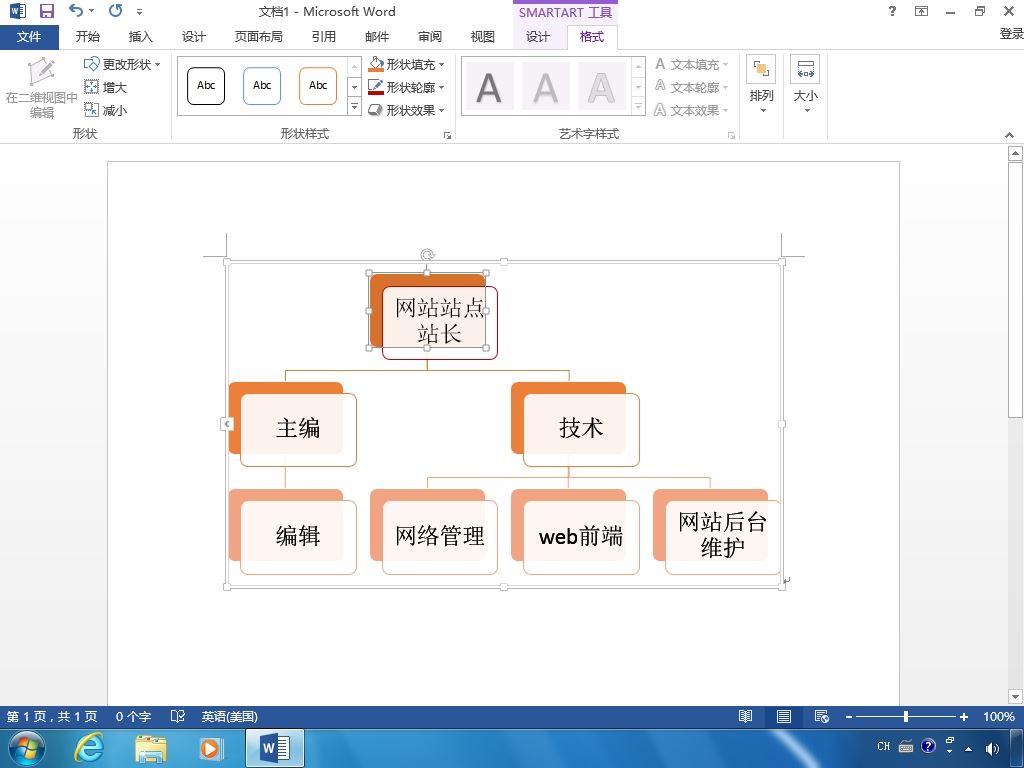Open the 文件 tab

pos(29,37)
